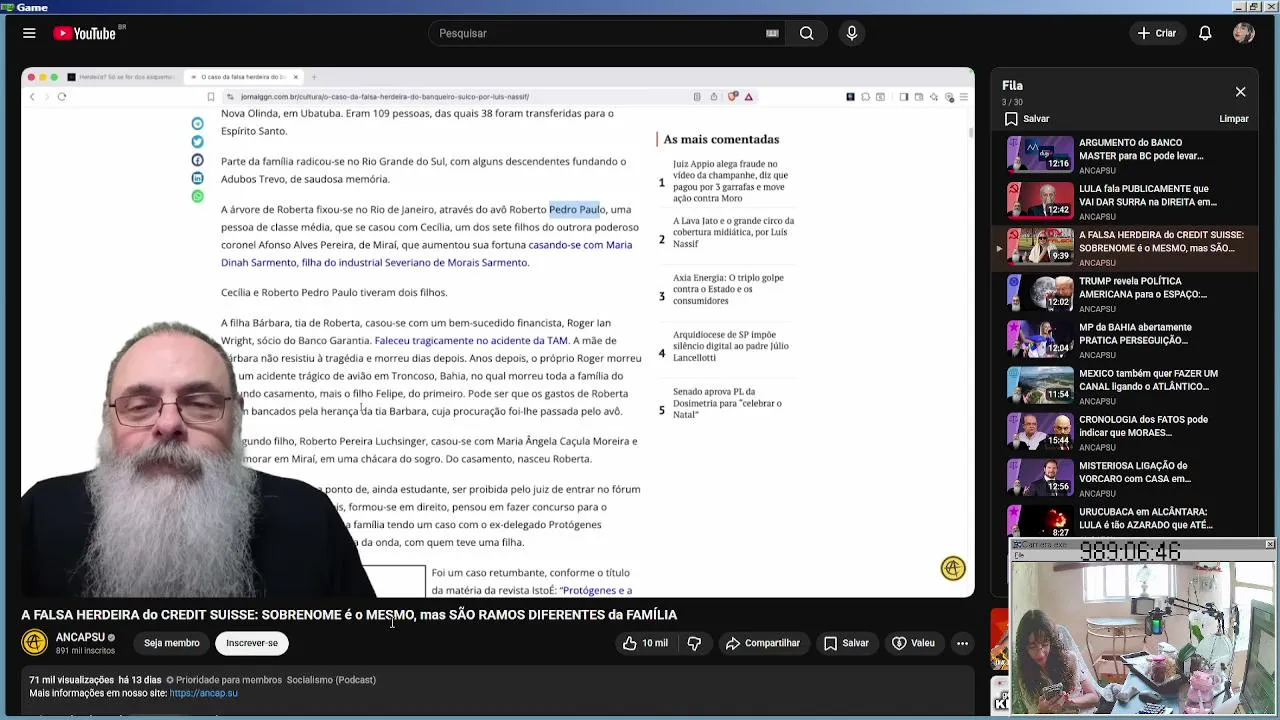This screenshot has height=720, width=1280.
Task: Close the Fila queue panel
Action: [x=1240, y=92]
